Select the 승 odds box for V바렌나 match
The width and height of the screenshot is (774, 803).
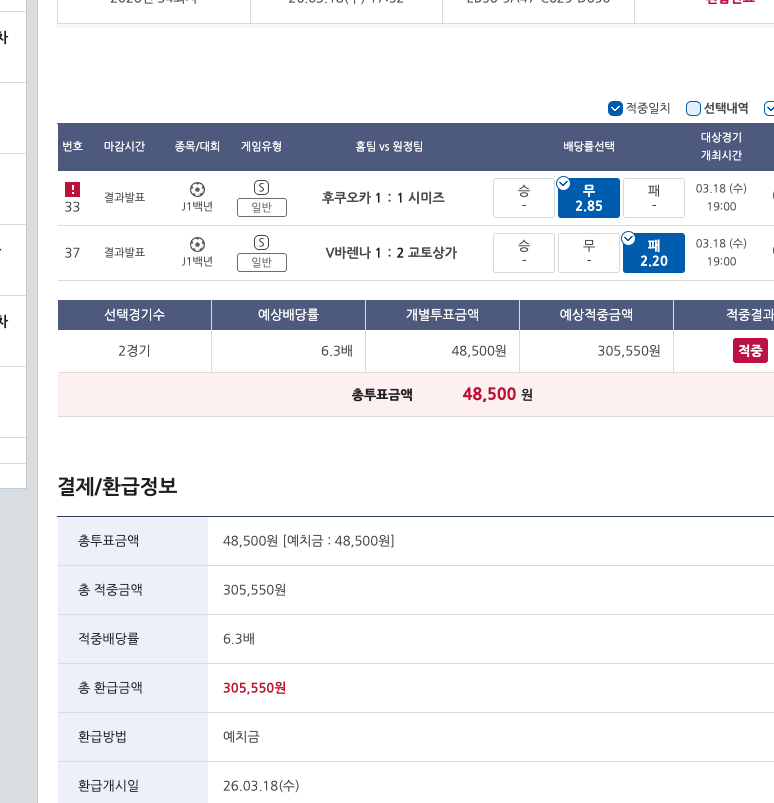tap(524, 253)
